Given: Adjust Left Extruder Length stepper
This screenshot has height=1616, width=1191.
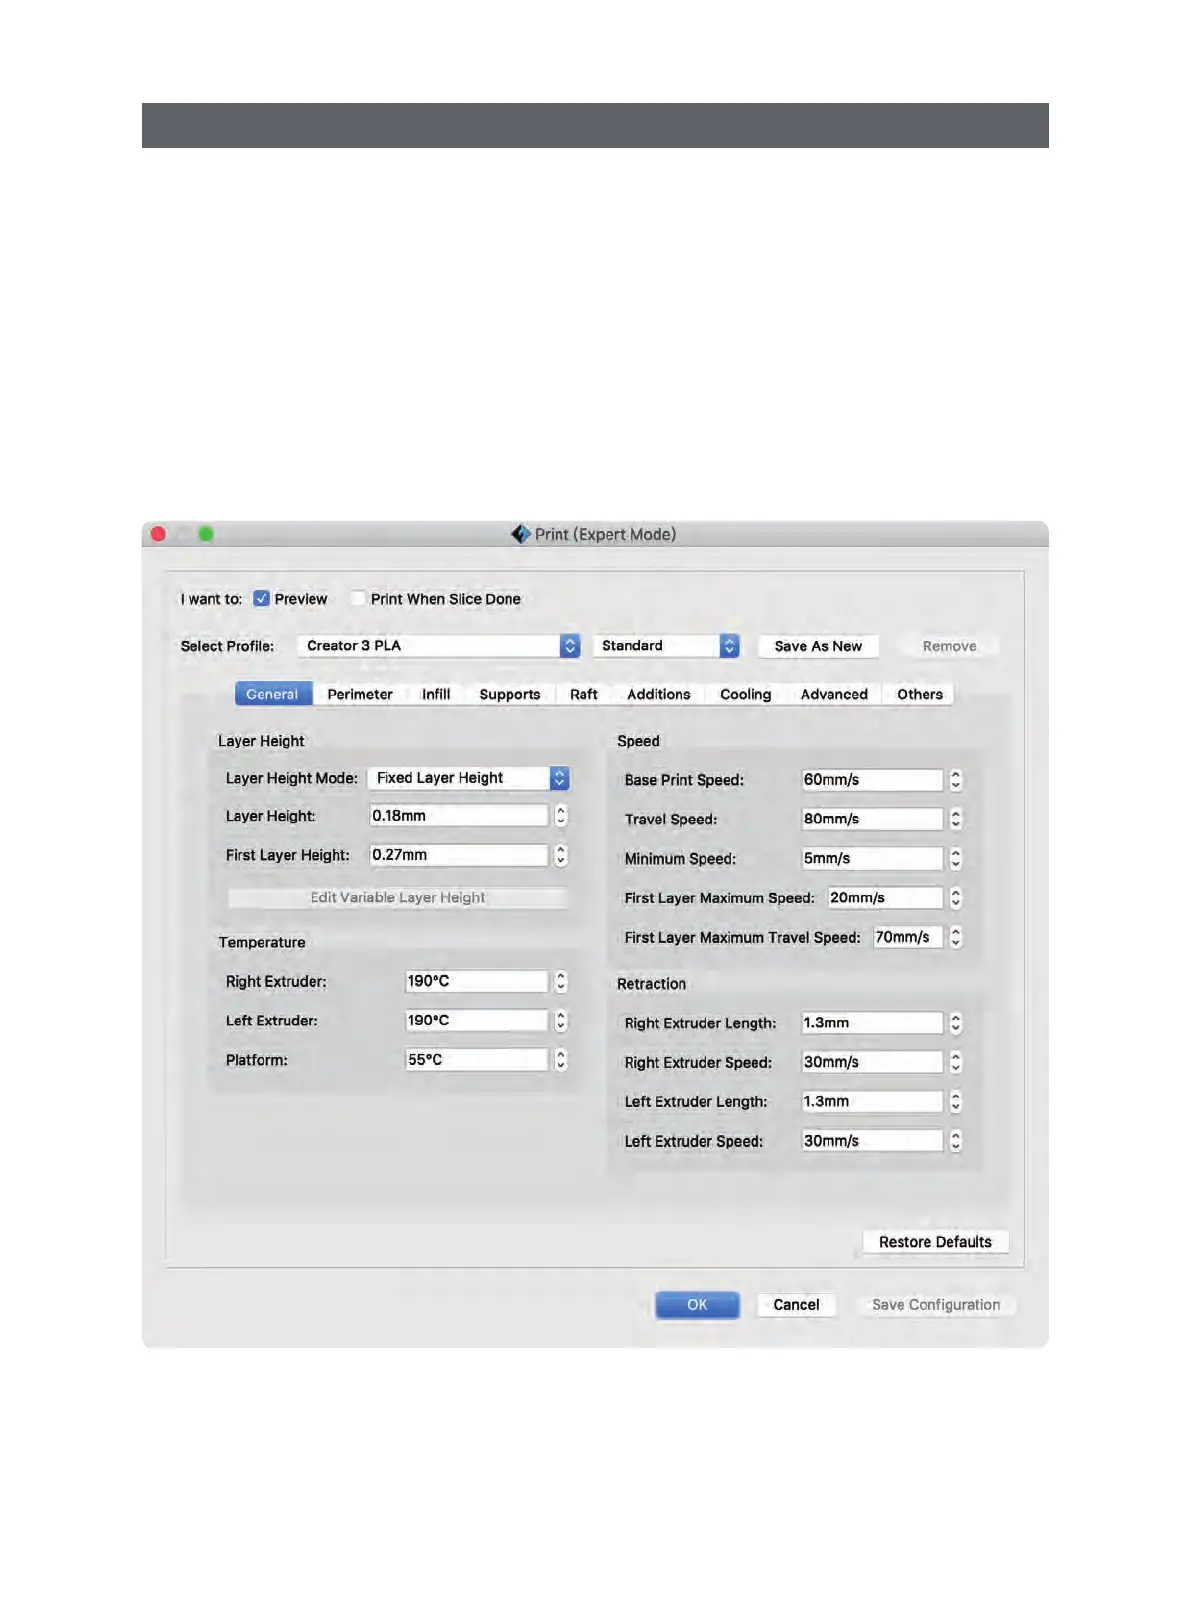Looking at the screenshot, I should (956, 1101).
